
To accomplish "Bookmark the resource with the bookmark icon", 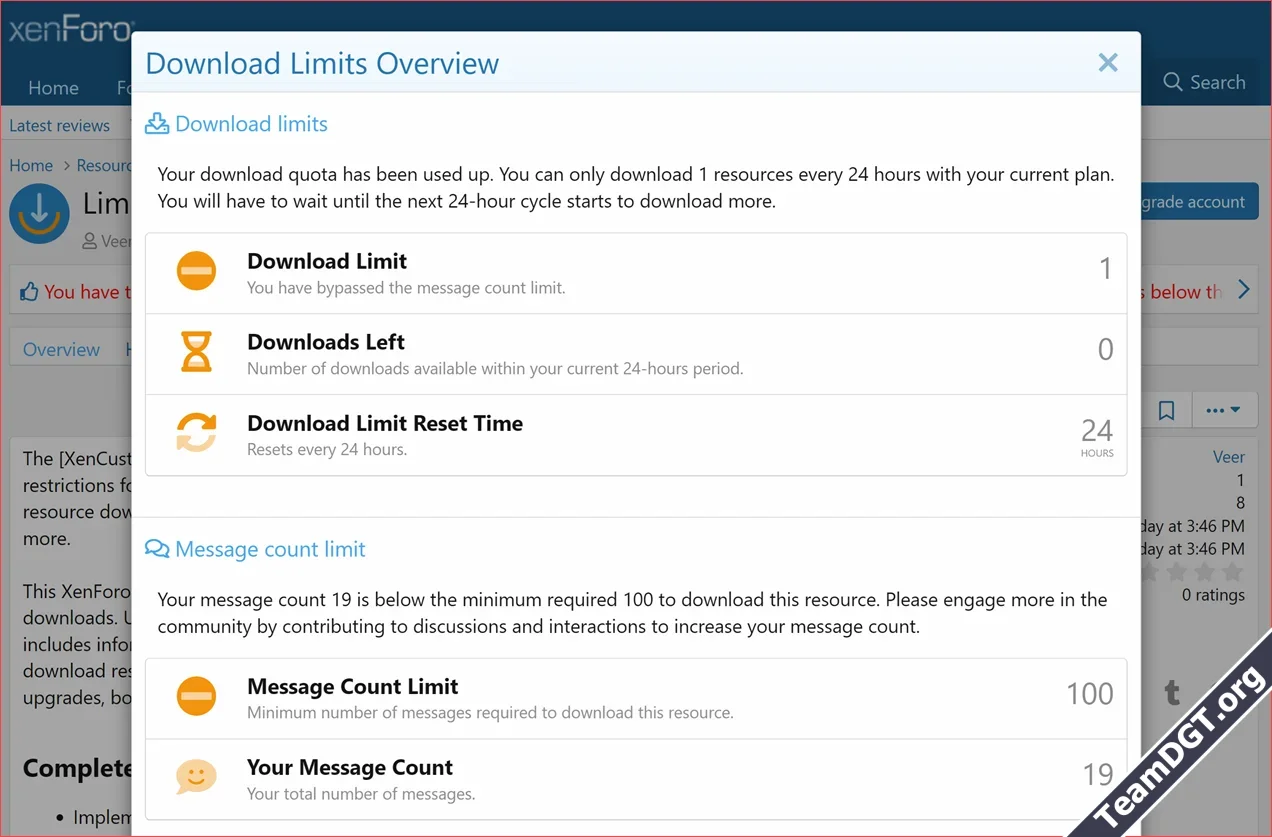I will click(x=1166, y=410).
